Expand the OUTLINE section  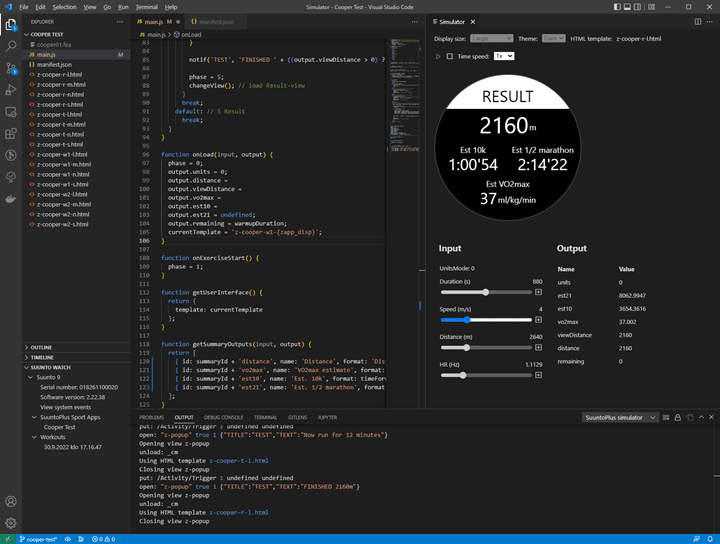coord(41,348)
